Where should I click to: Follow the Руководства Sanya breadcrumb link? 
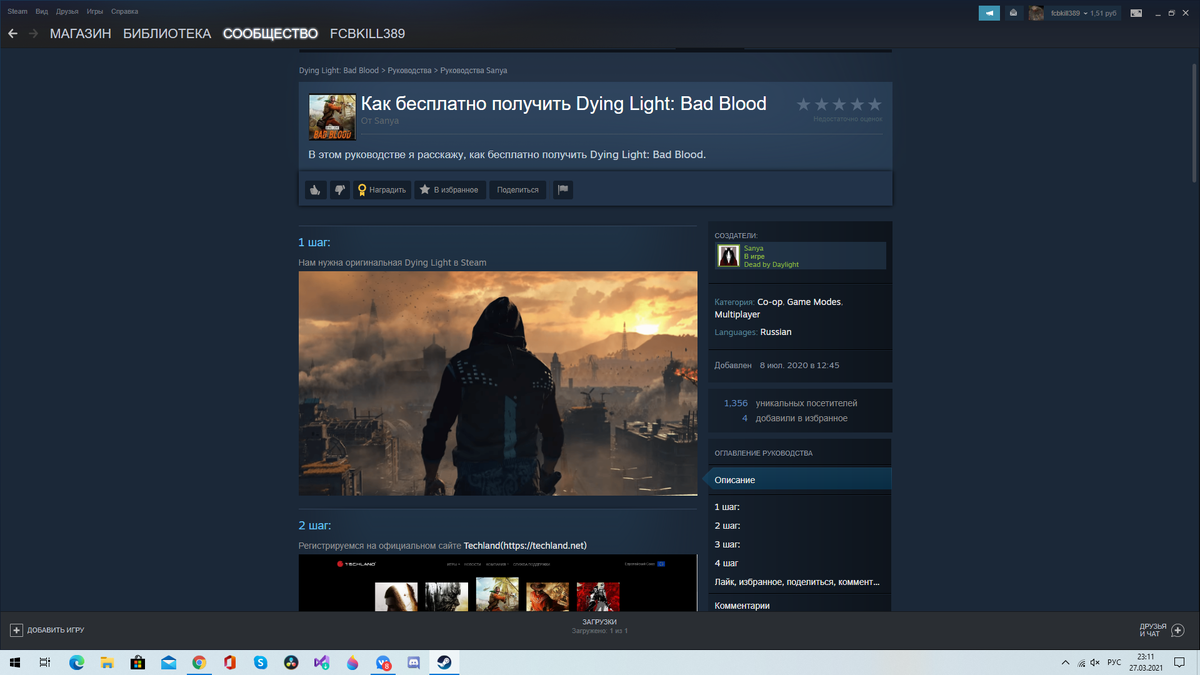(473, 71)
